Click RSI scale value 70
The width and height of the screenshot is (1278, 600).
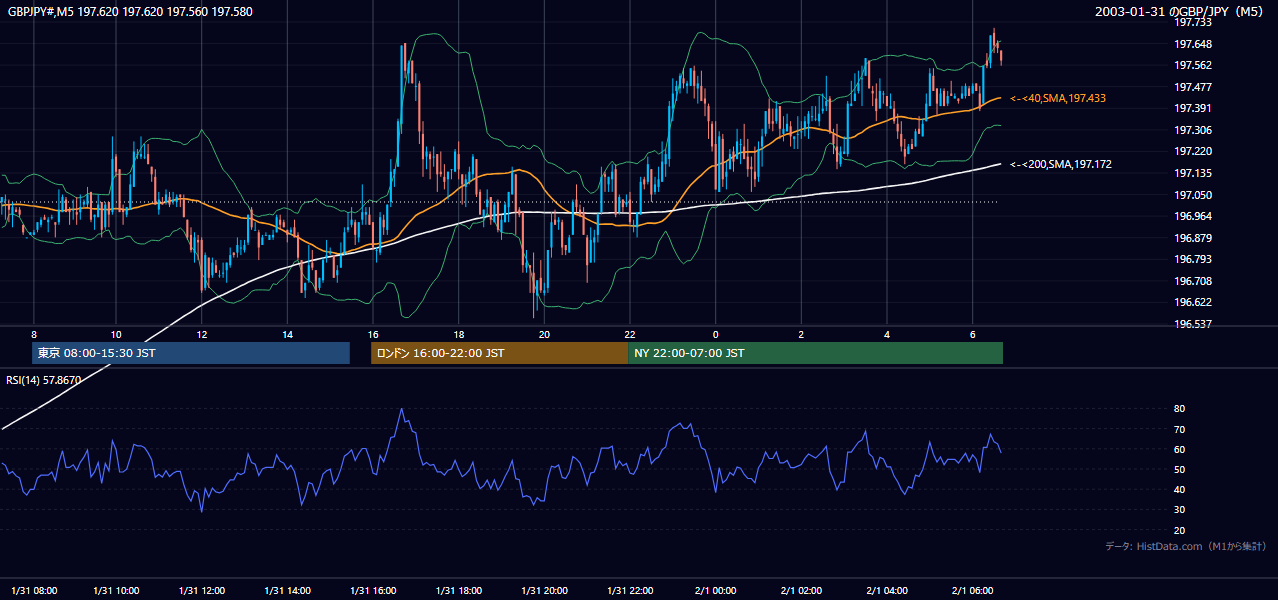click(1179, 429)
